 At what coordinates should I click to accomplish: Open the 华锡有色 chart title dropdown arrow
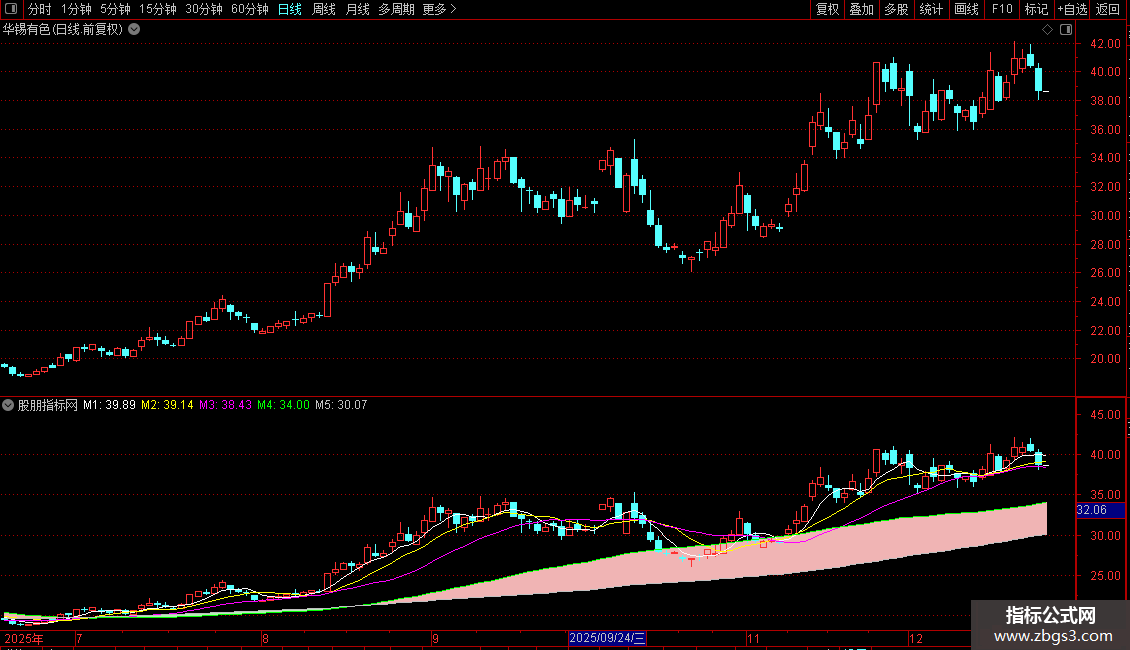click(x=134, y=30)
